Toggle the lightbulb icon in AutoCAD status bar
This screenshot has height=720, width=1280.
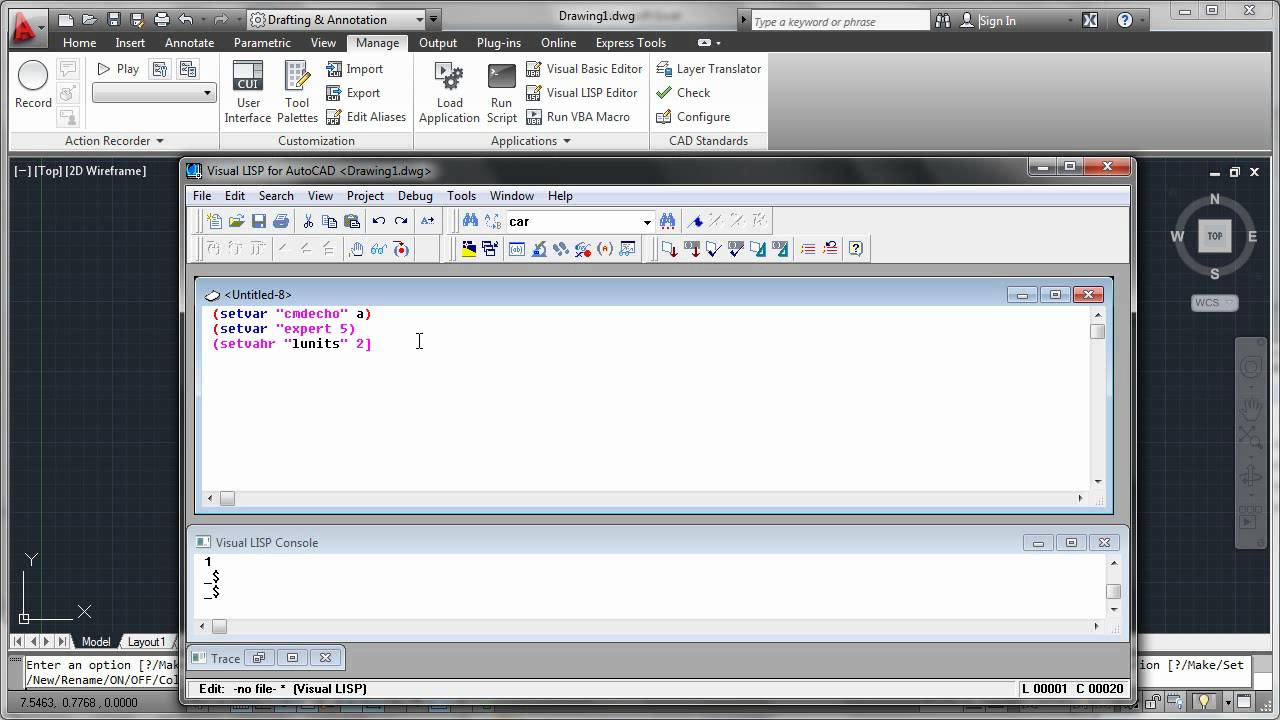click(x=1206, y=702)
